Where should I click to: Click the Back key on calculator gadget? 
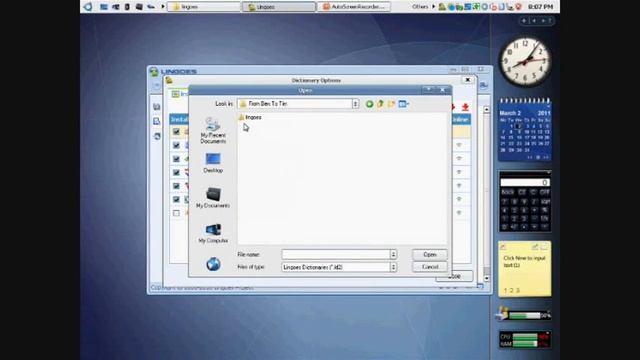507,192
